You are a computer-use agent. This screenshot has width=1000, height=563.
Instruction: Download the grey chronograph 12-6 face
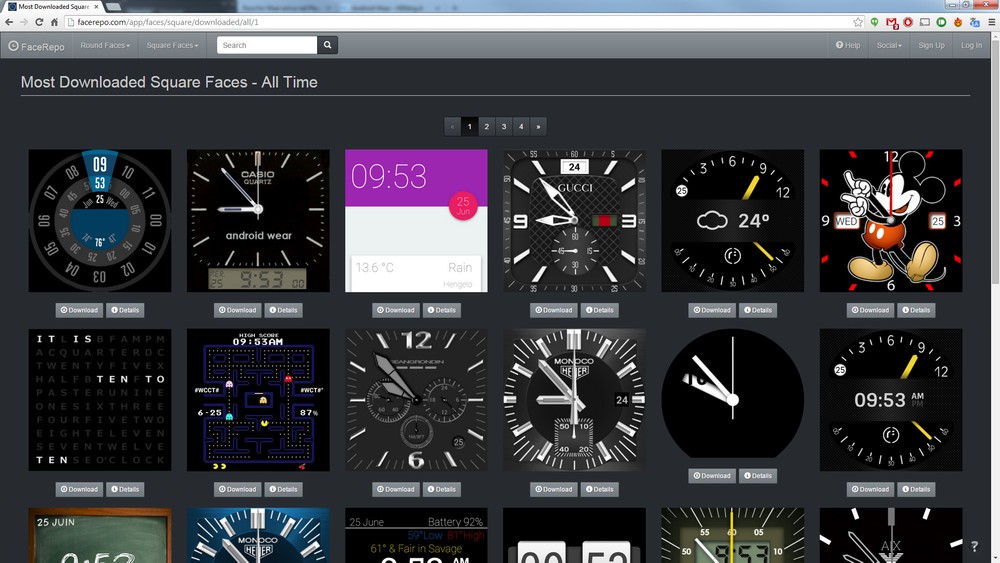pos(396,489)
